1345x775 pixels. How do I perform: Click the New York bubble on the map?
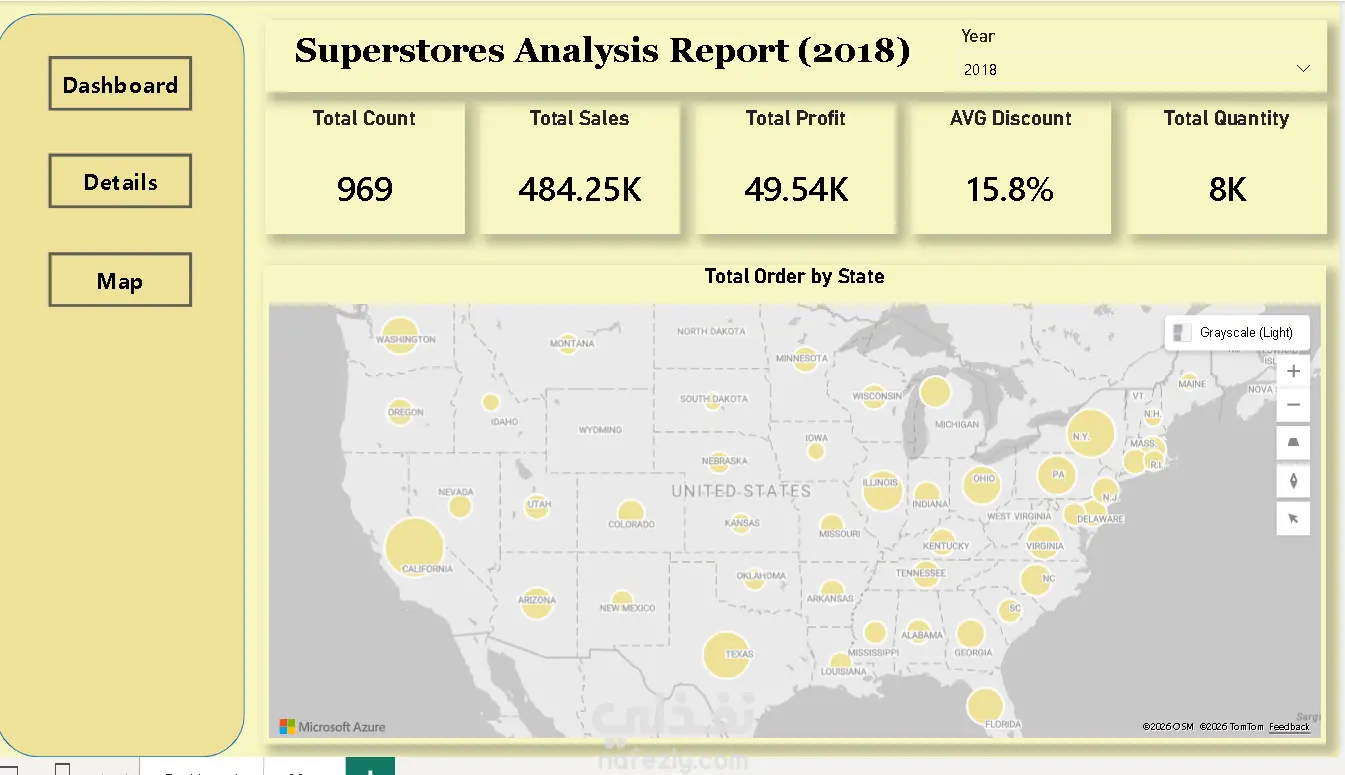[x=1091, y=434]
